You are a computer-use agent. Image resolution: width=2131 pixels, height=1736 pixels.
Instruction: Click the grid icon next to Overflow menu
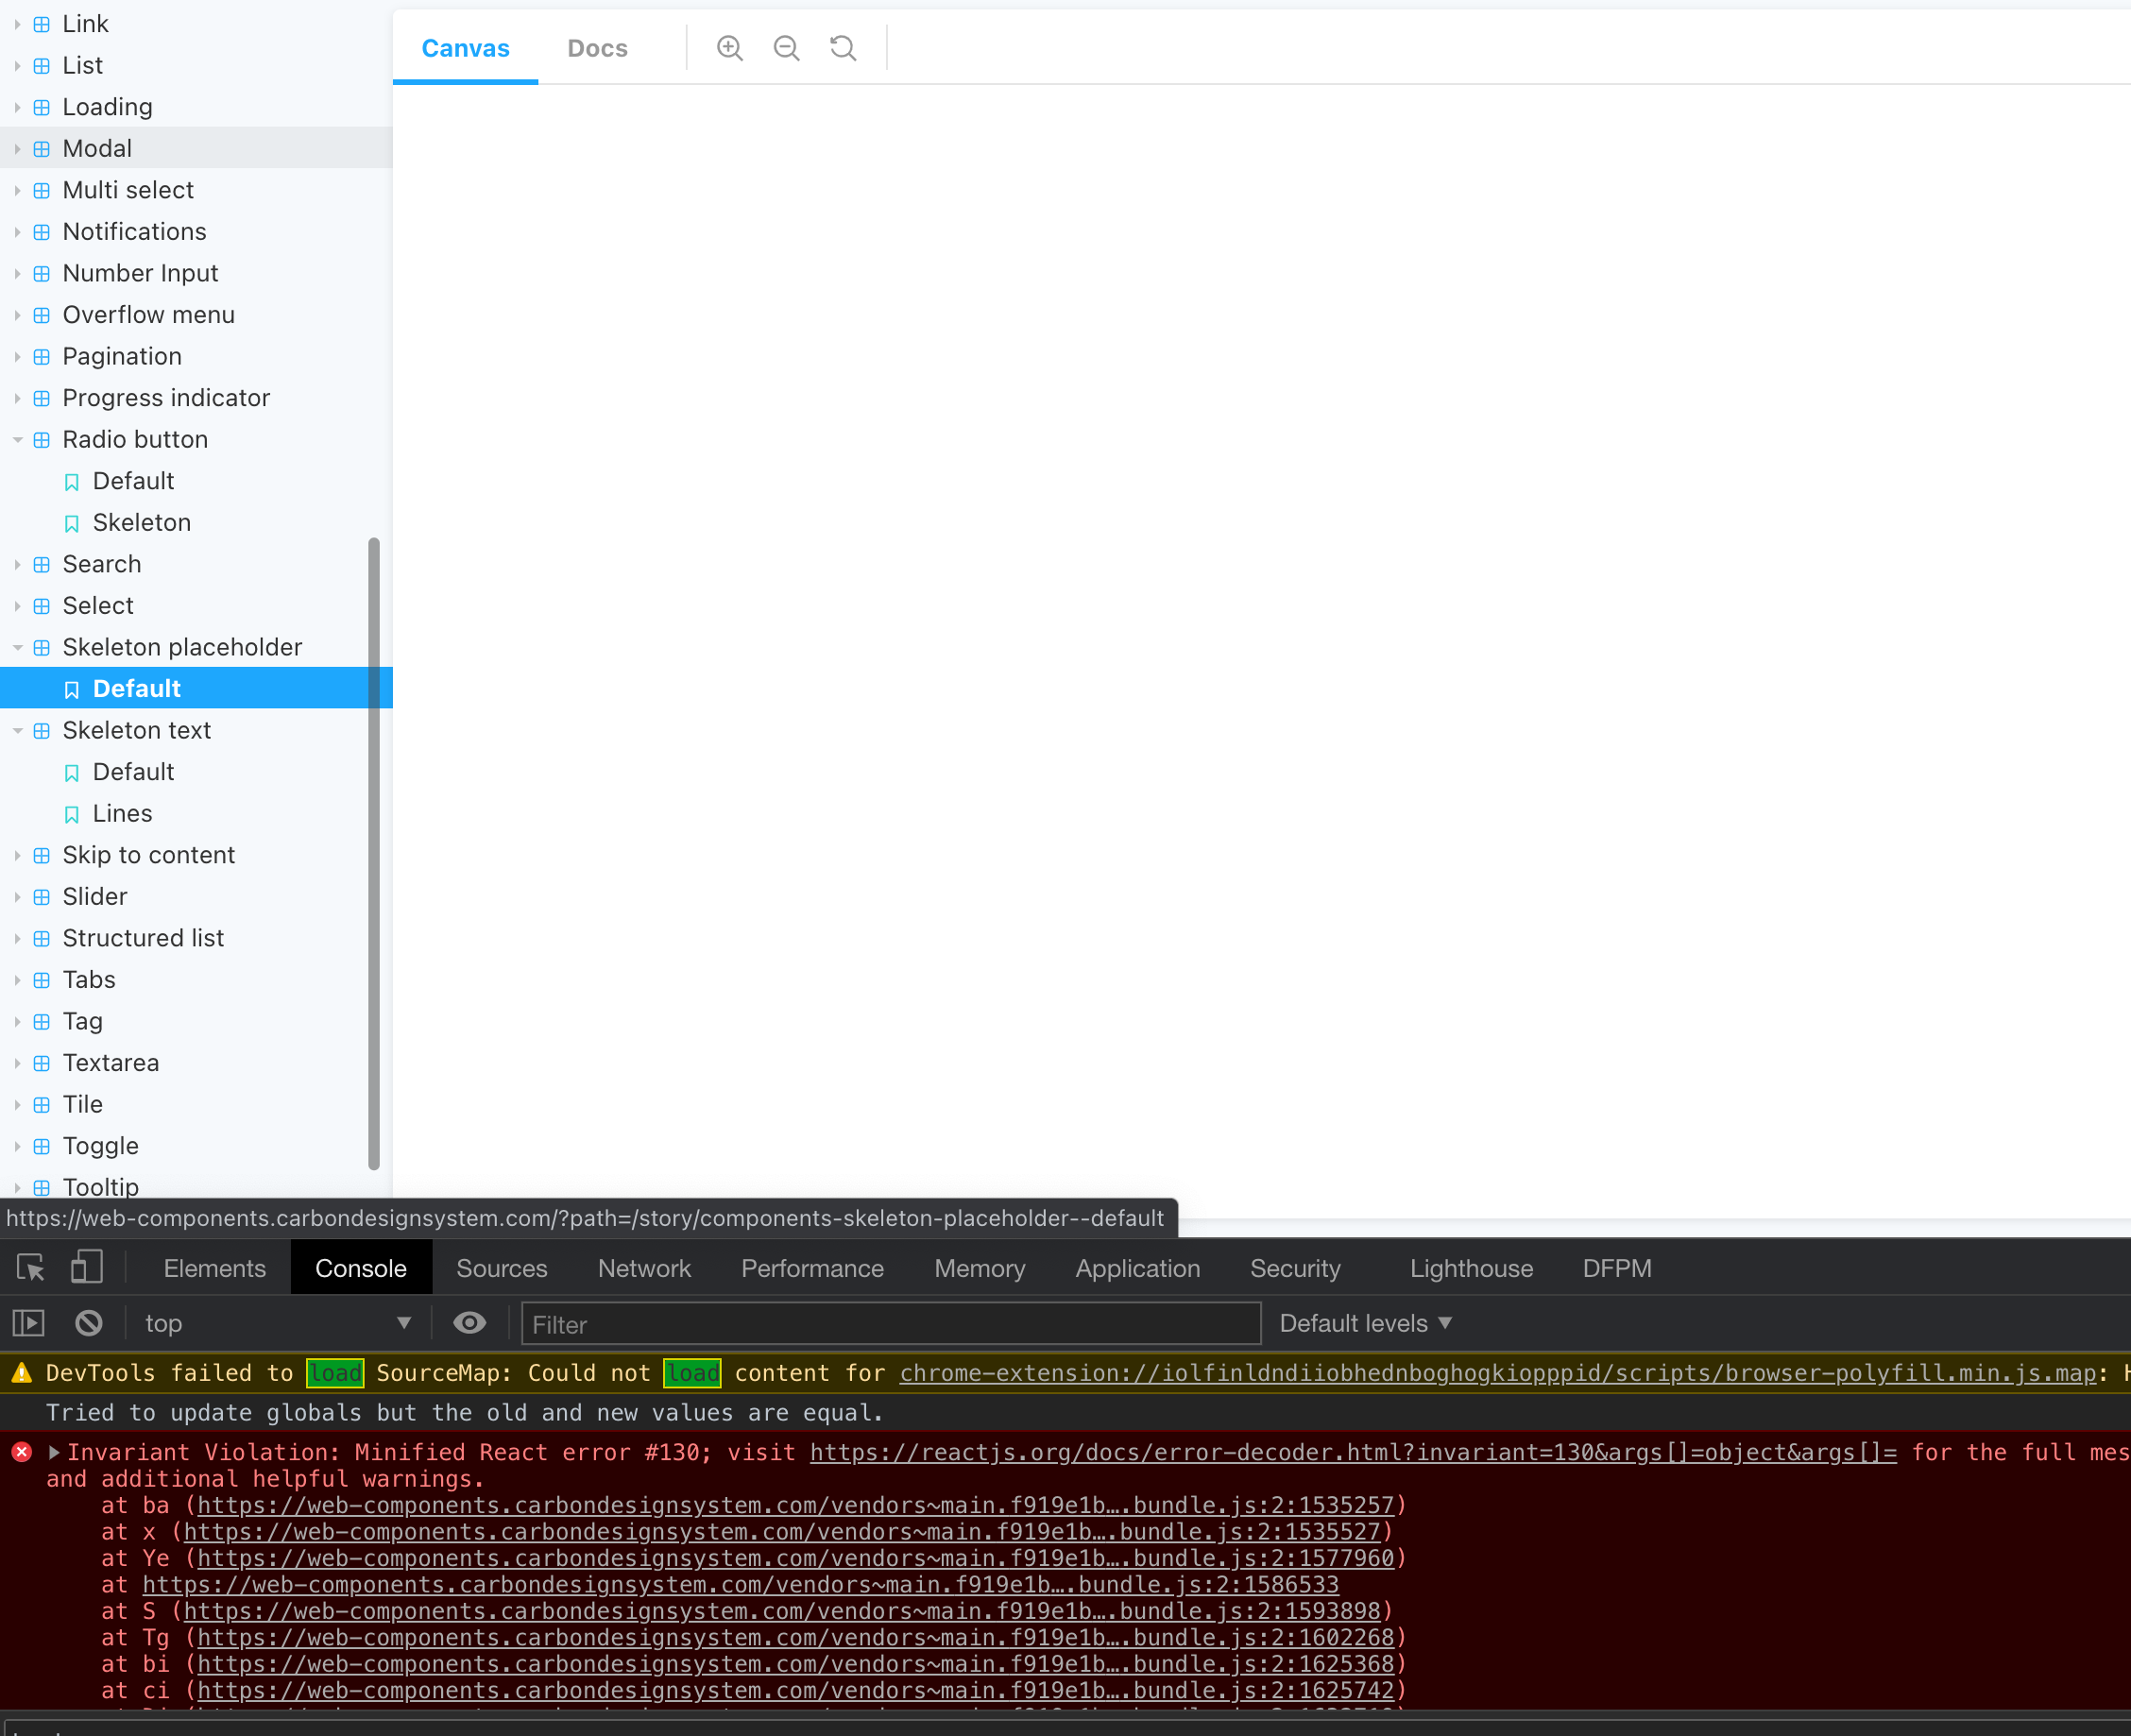40,315
